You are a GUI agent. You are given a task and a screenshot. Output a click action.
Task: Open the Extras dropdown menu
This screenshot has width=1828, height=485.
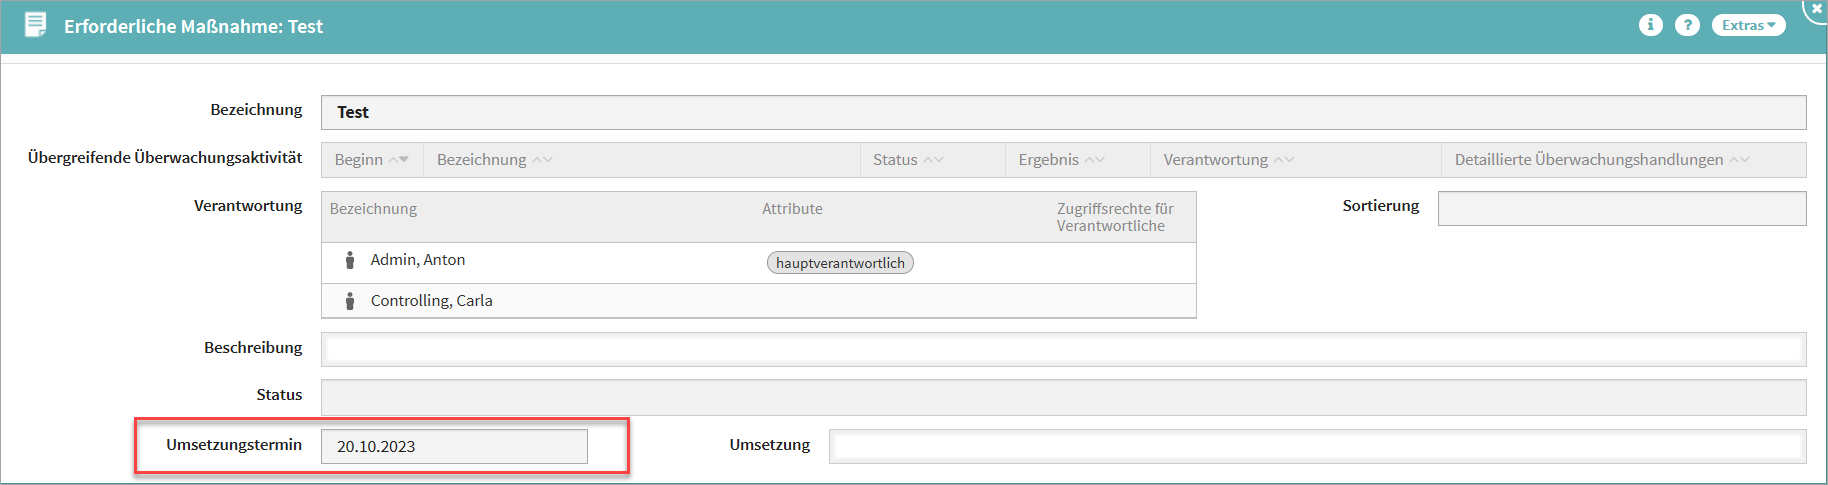1748,25
